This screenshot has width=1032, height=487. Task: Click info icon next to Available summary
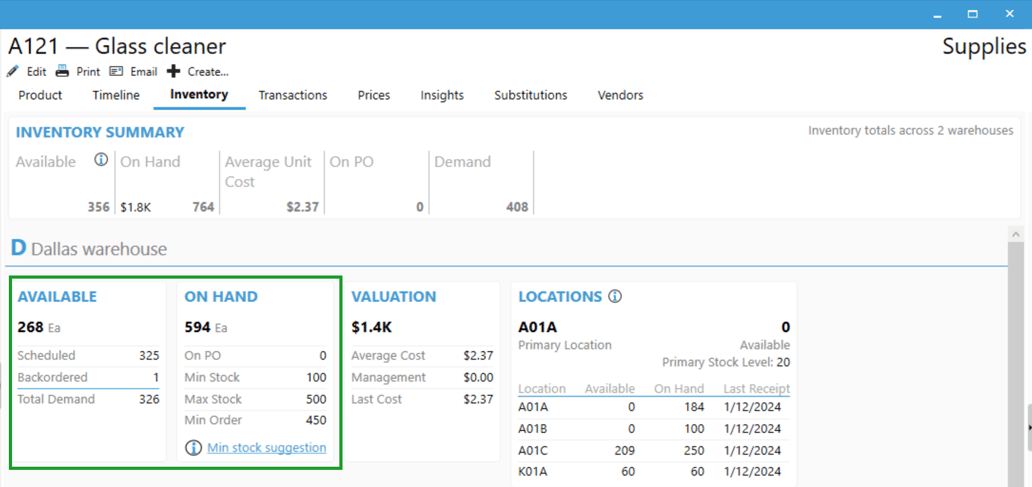tap(100, 160)
